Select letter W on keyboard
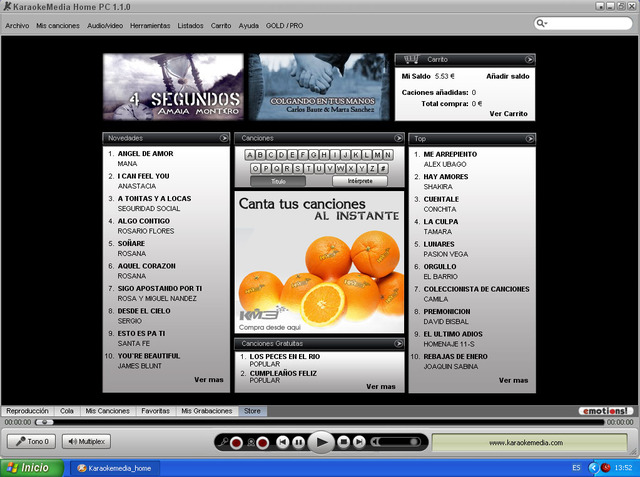The height and width of the screenshot is (477, 640). point(340,169)
